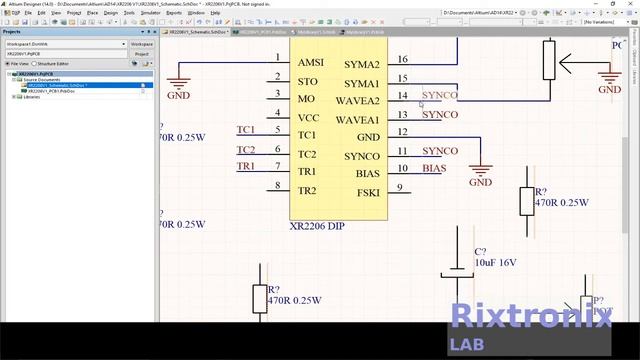Image resolution: width=640 pixels, height=360 pixels.
Task: Open the DXP menu
Action: point(12,13)
